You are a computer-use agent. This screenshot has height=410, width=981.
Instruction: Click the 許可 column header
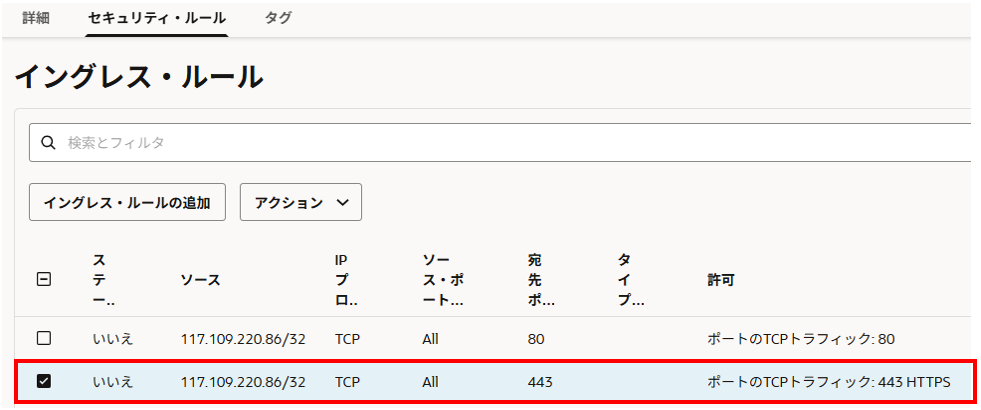click(x=720, y=280)
